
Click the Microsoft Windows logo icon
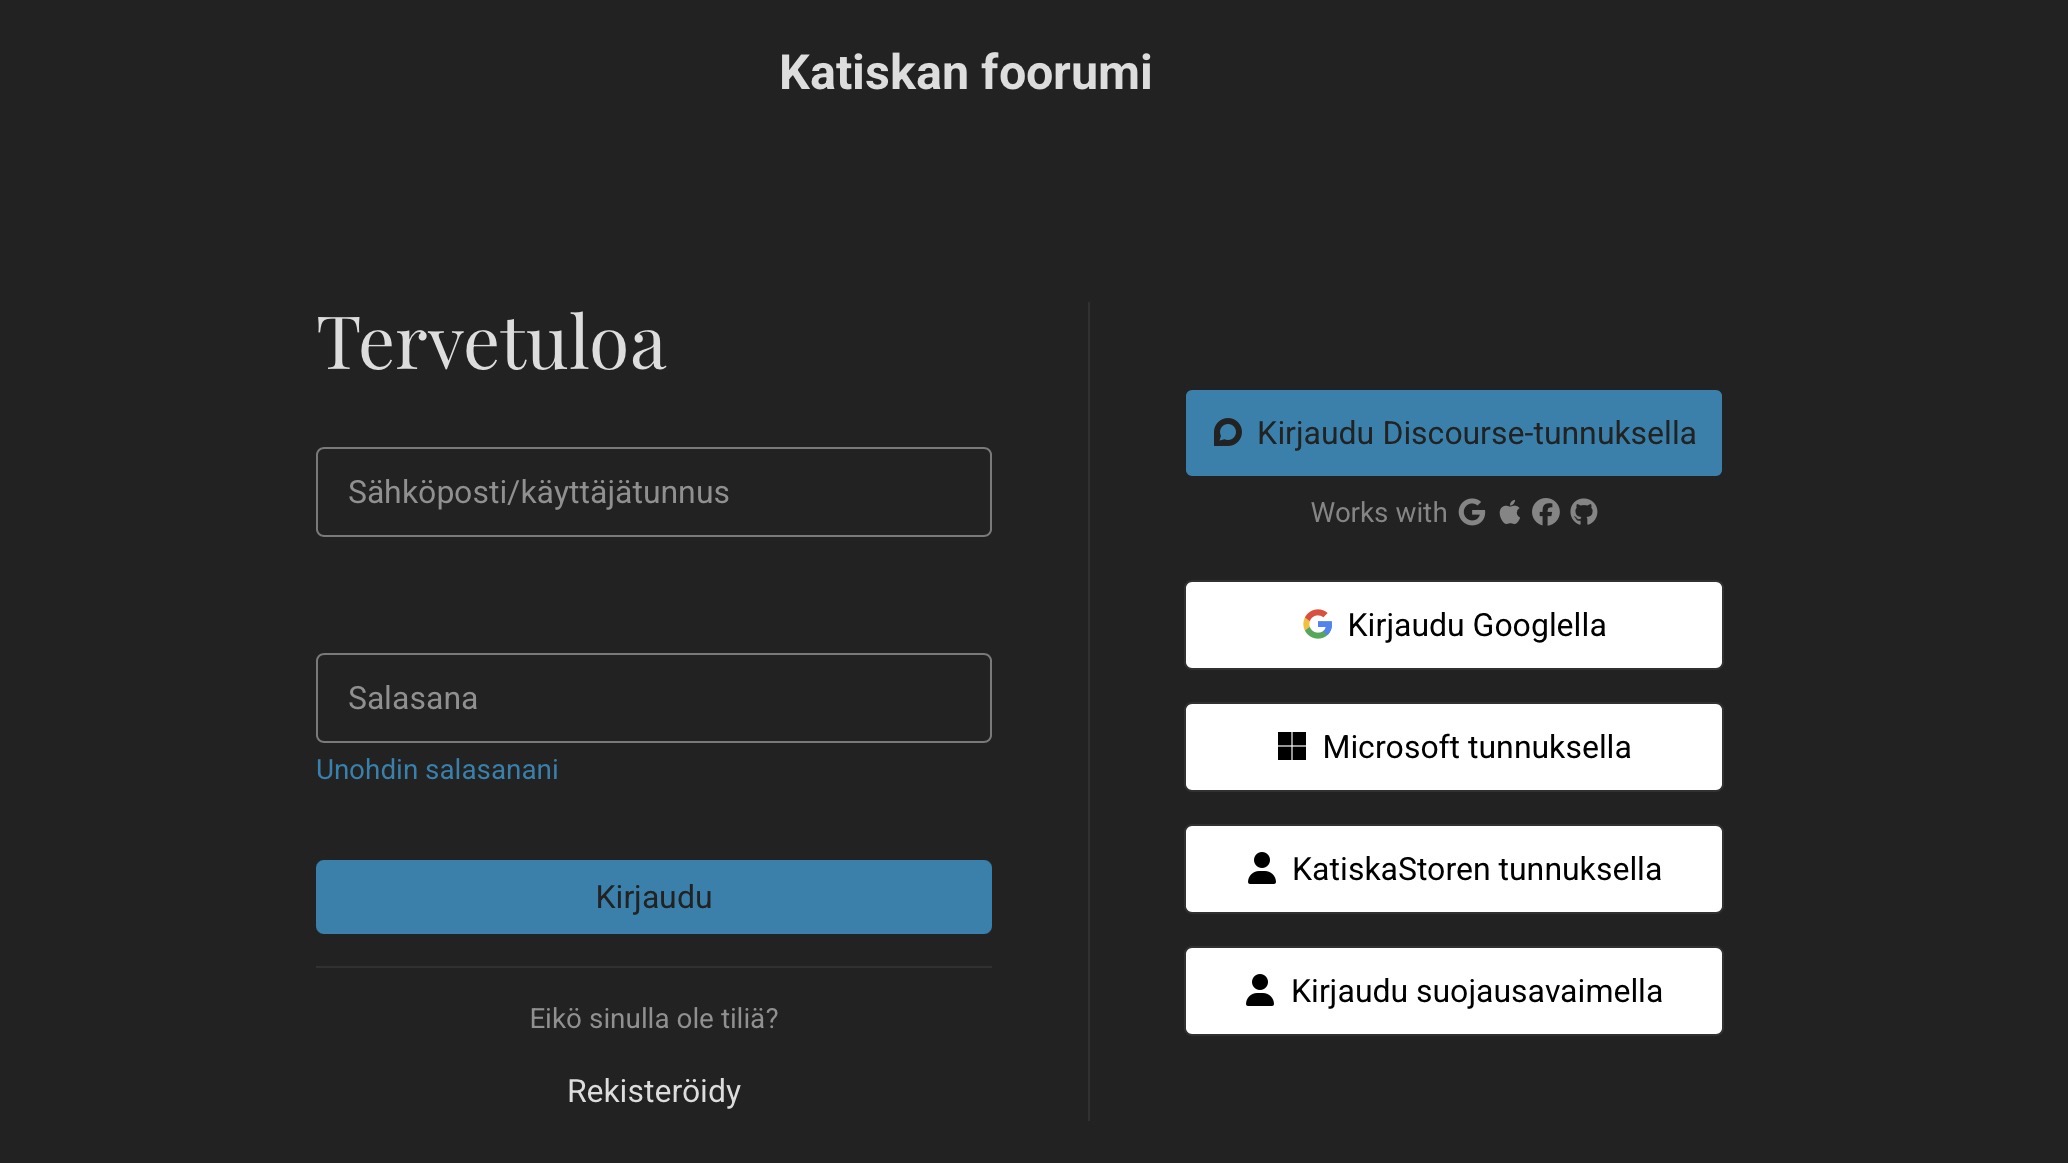[x=1292, y=746]
